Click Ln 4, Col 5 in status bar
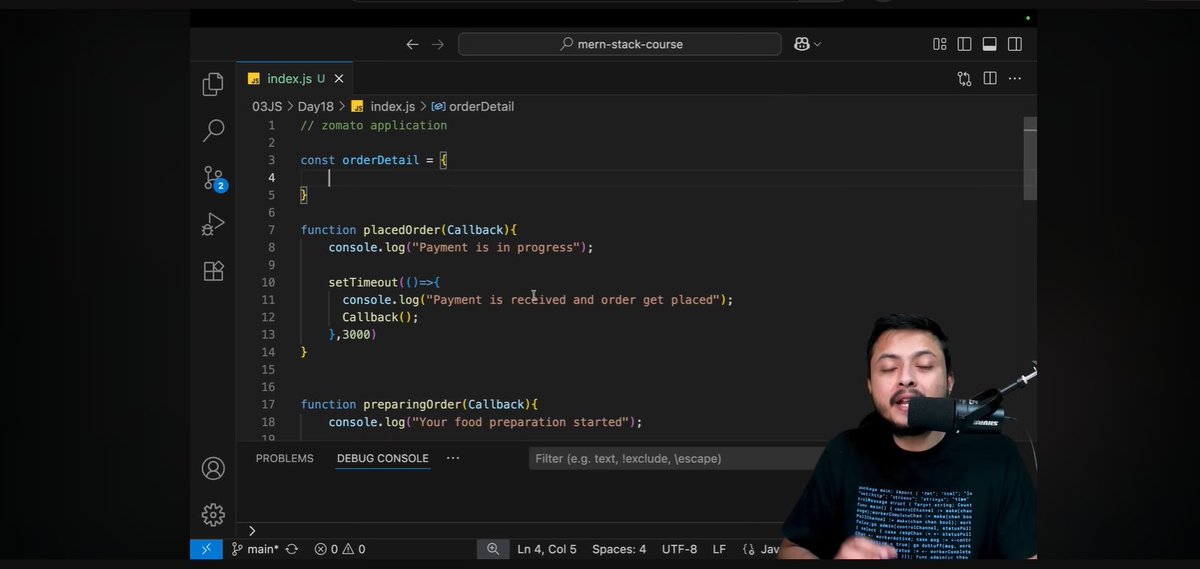 tap(547, 549)
